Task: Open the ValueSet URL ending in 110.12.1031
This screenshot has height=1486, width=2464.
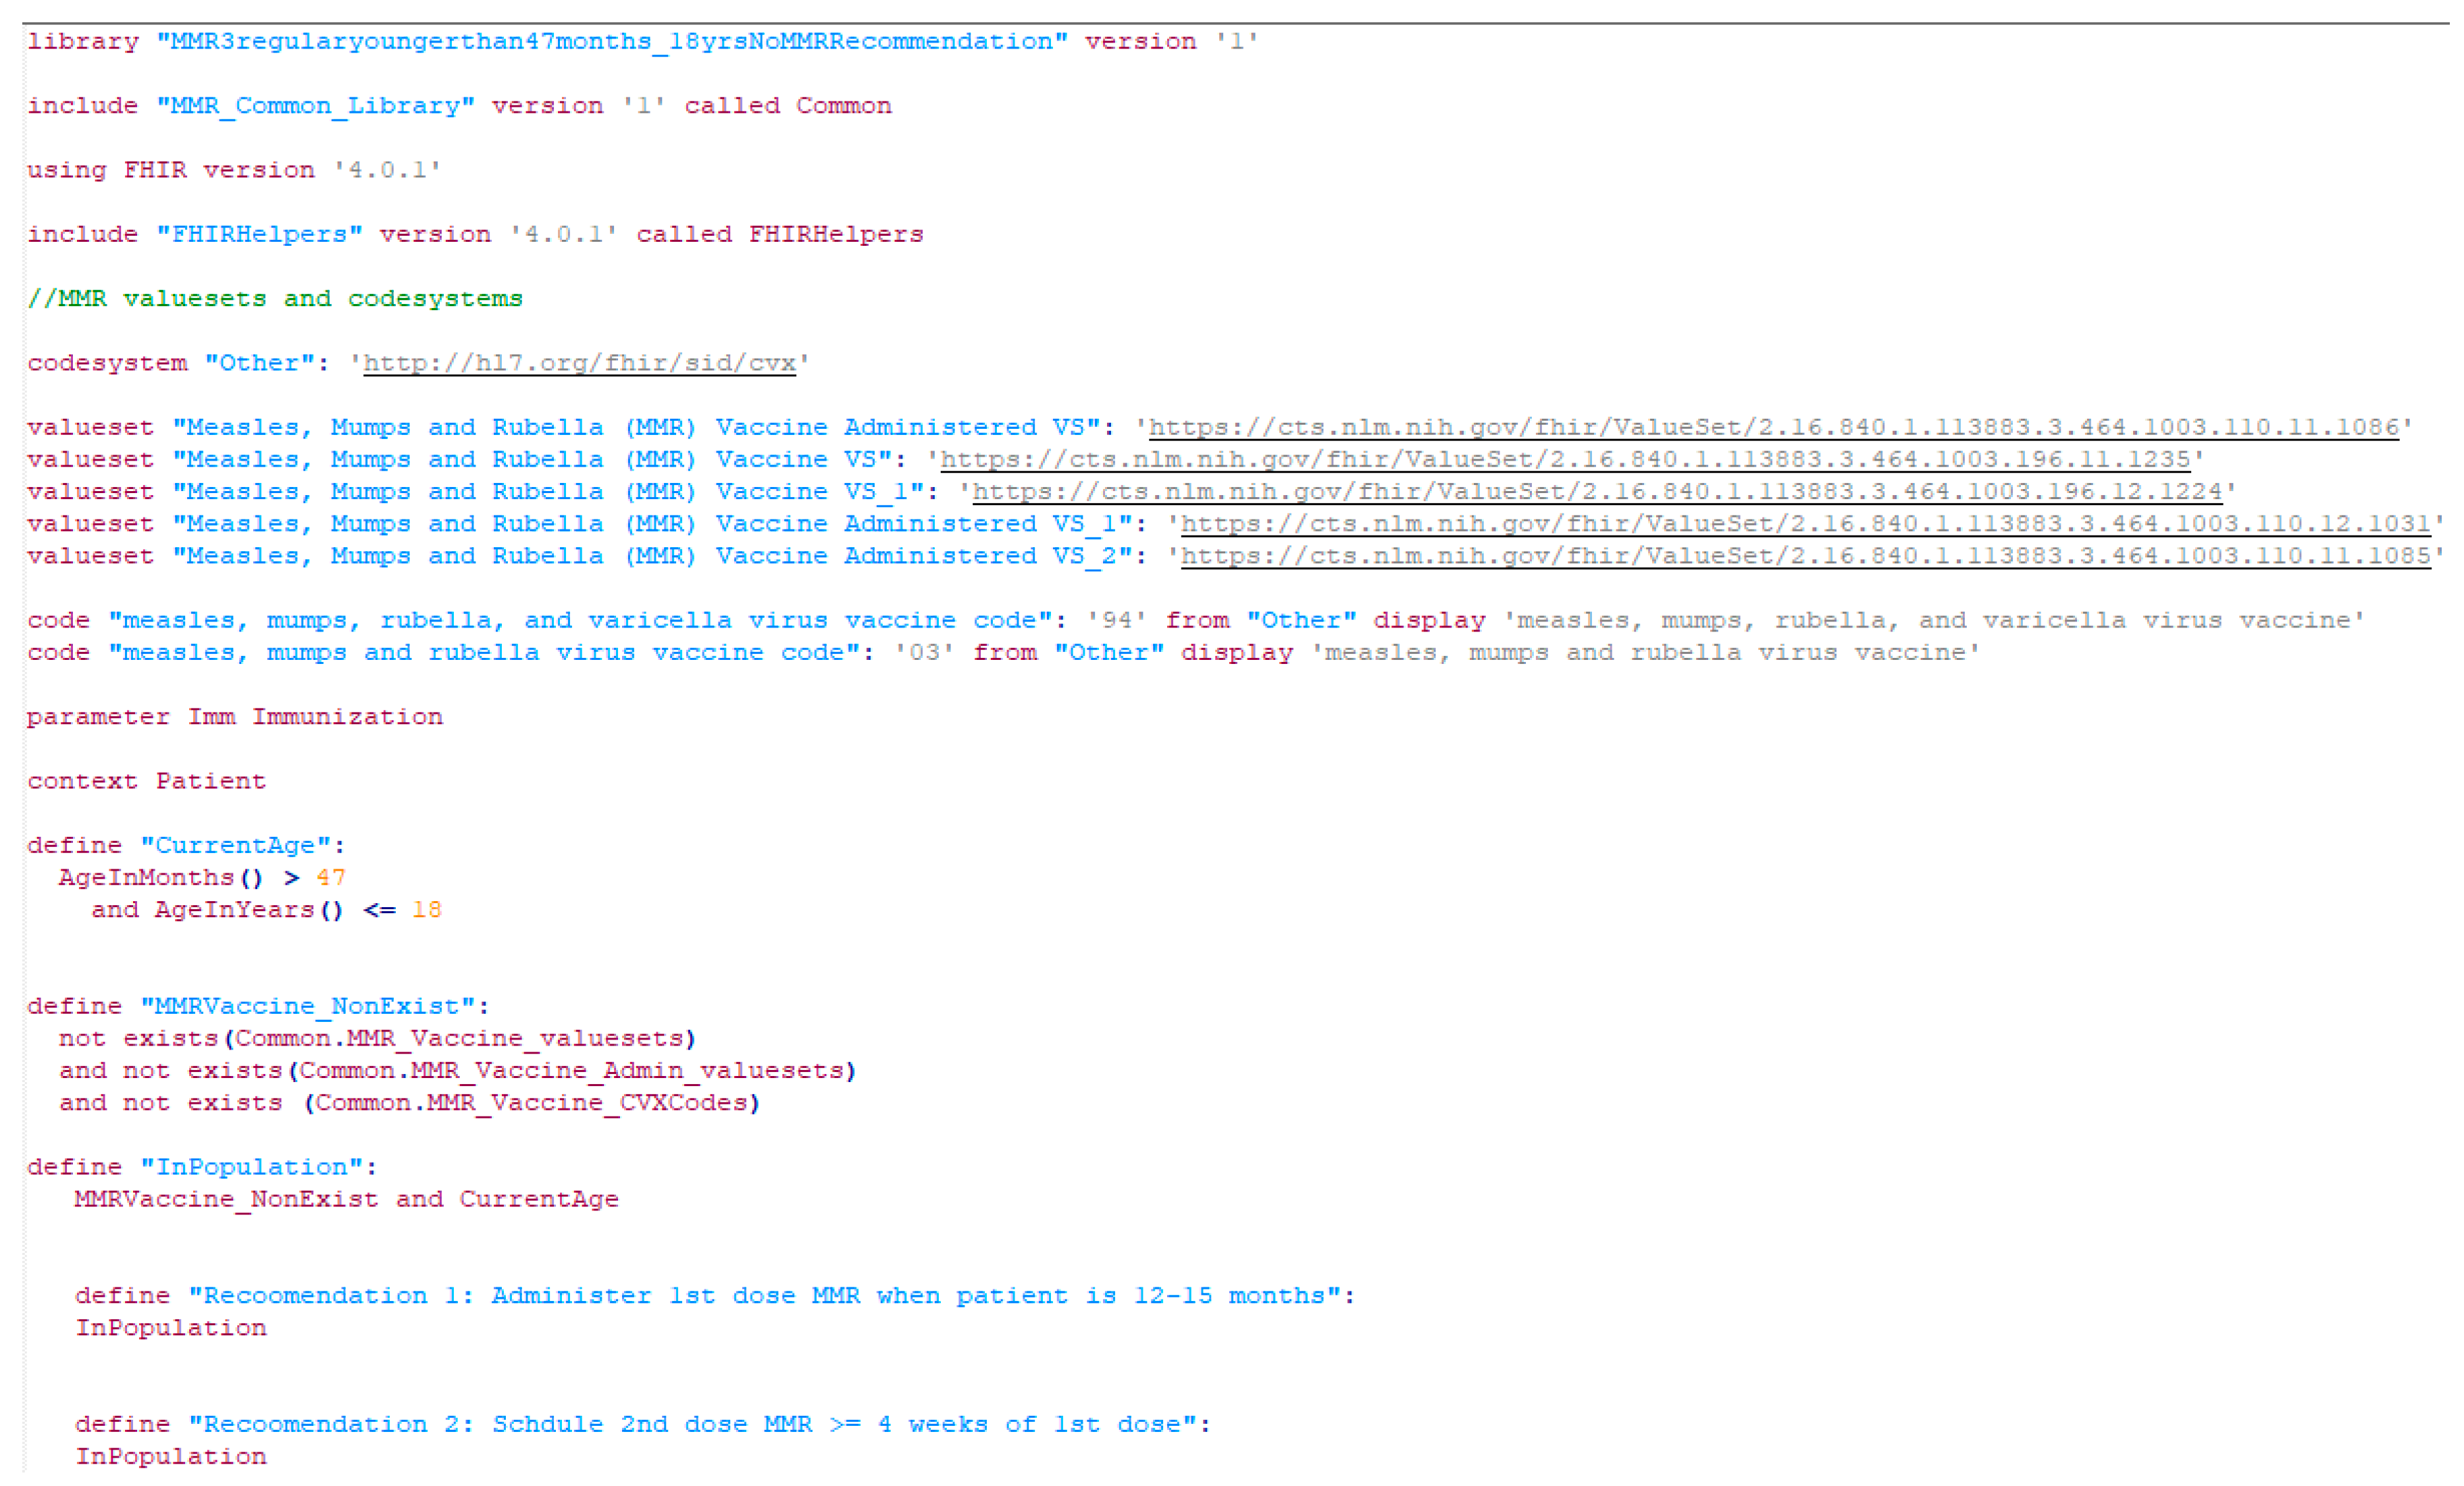Action: (x=1805, y=523)
